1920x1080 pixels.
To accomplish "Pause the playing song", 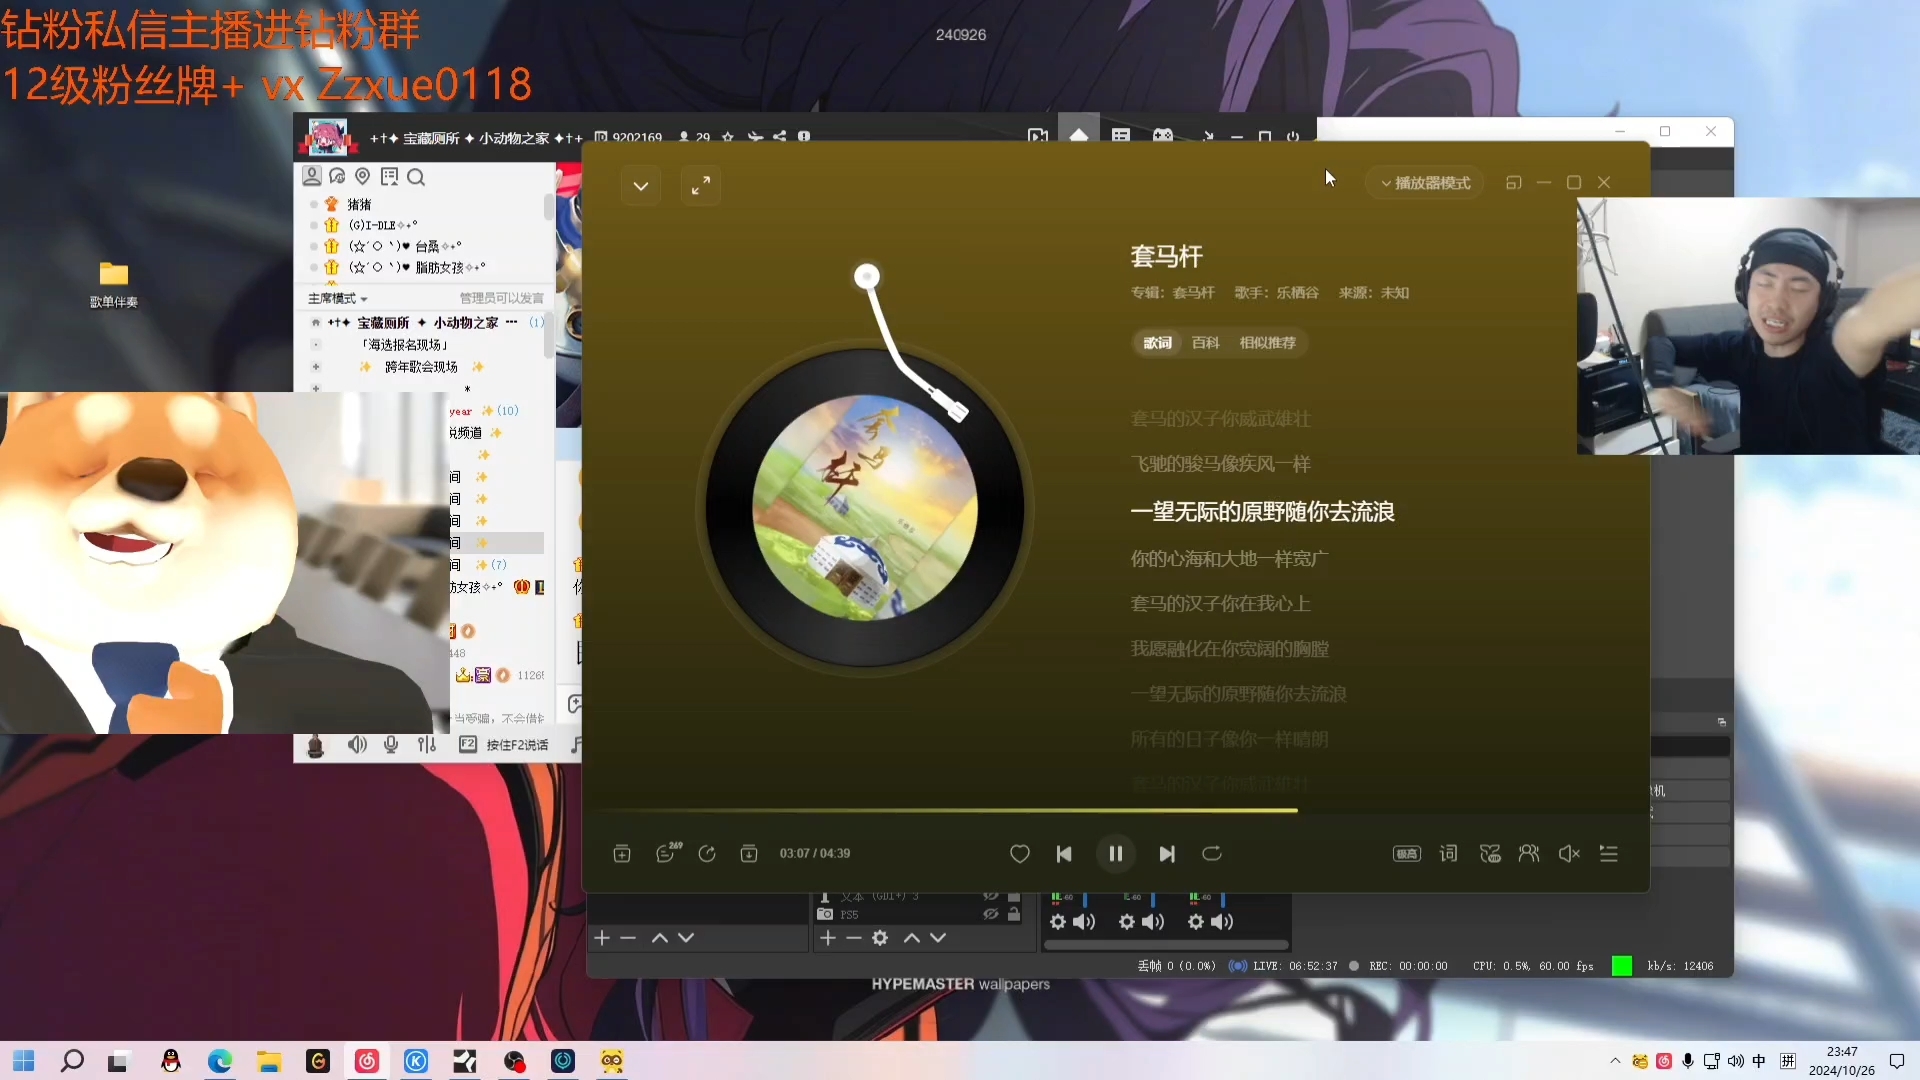I will tap(1115, 853).
